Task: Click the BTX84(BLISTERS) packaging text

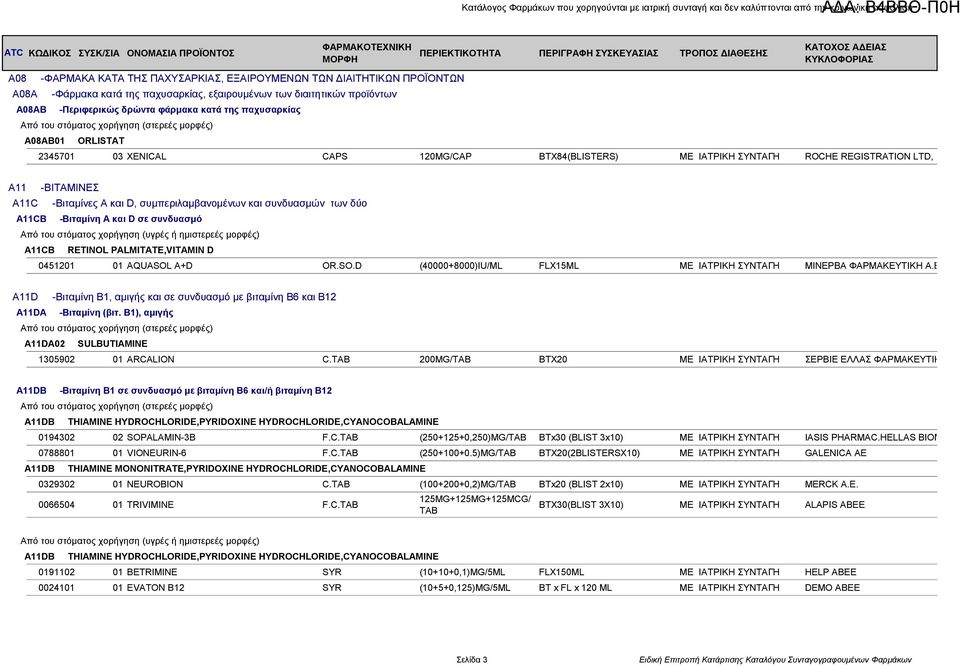Action: click(x=579, y=157)
